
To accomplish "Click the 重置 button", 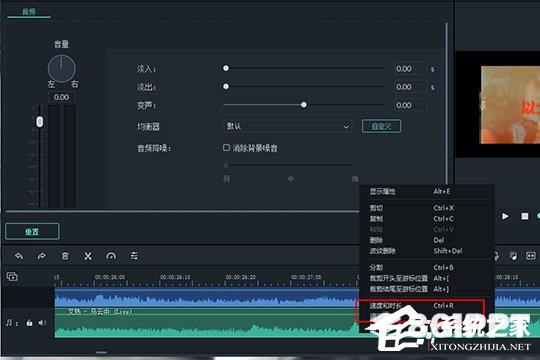I will click(32, 232).
